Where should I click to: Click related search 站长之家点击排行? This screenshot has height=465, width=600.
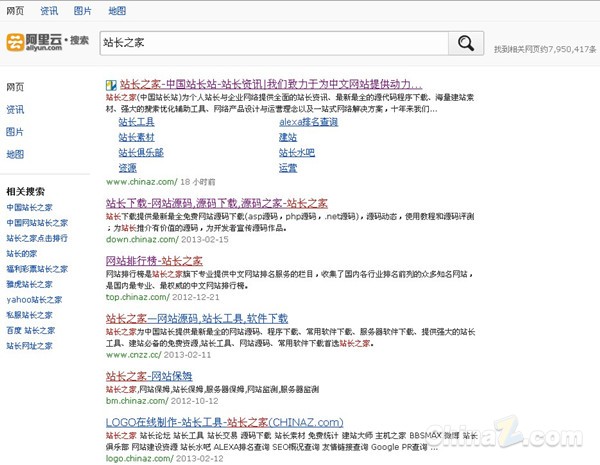pos(37,238)
